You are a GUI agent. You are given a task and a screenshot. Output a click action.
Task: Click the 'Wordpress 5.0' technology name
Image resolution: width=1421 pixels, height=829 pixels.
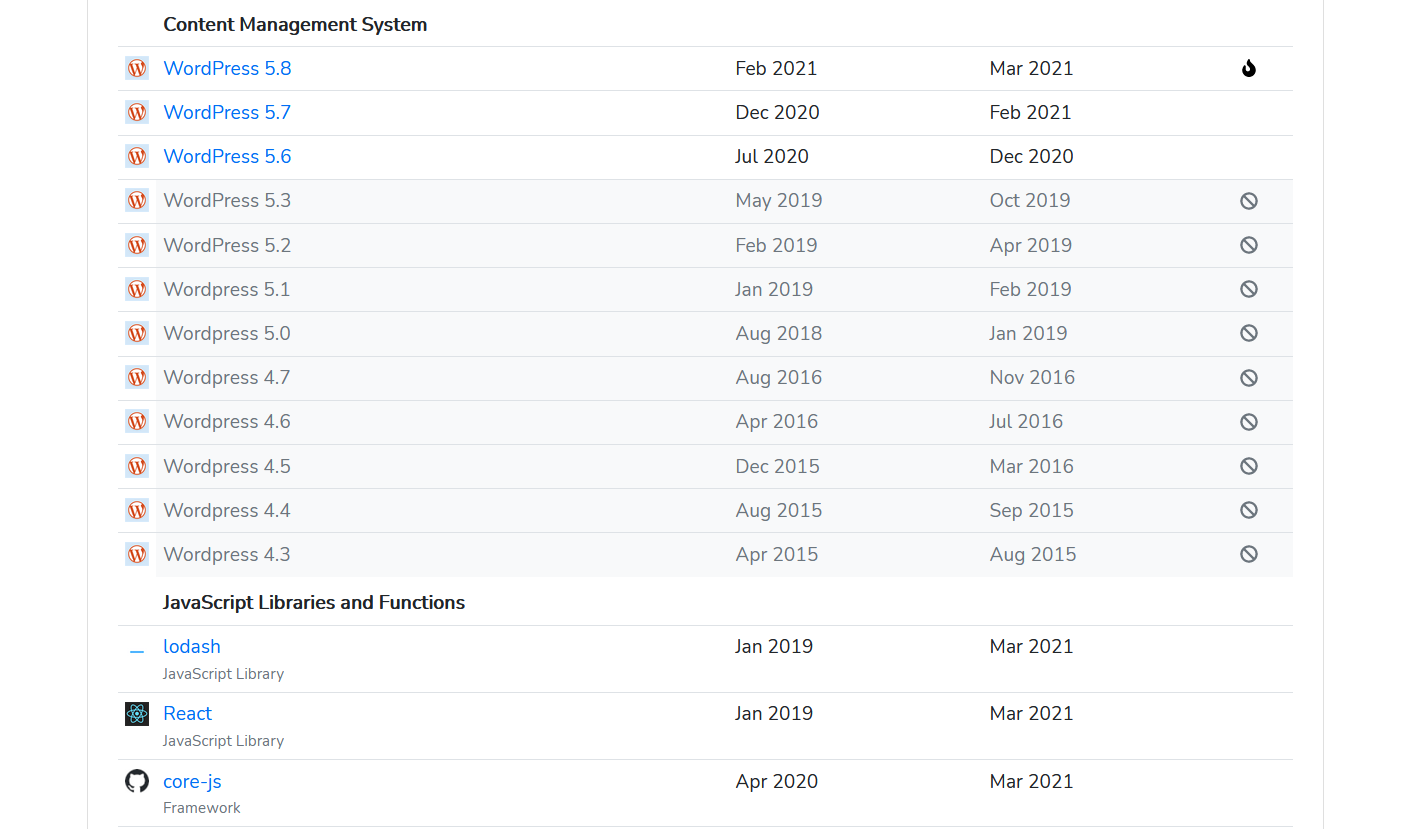[227, 333]
